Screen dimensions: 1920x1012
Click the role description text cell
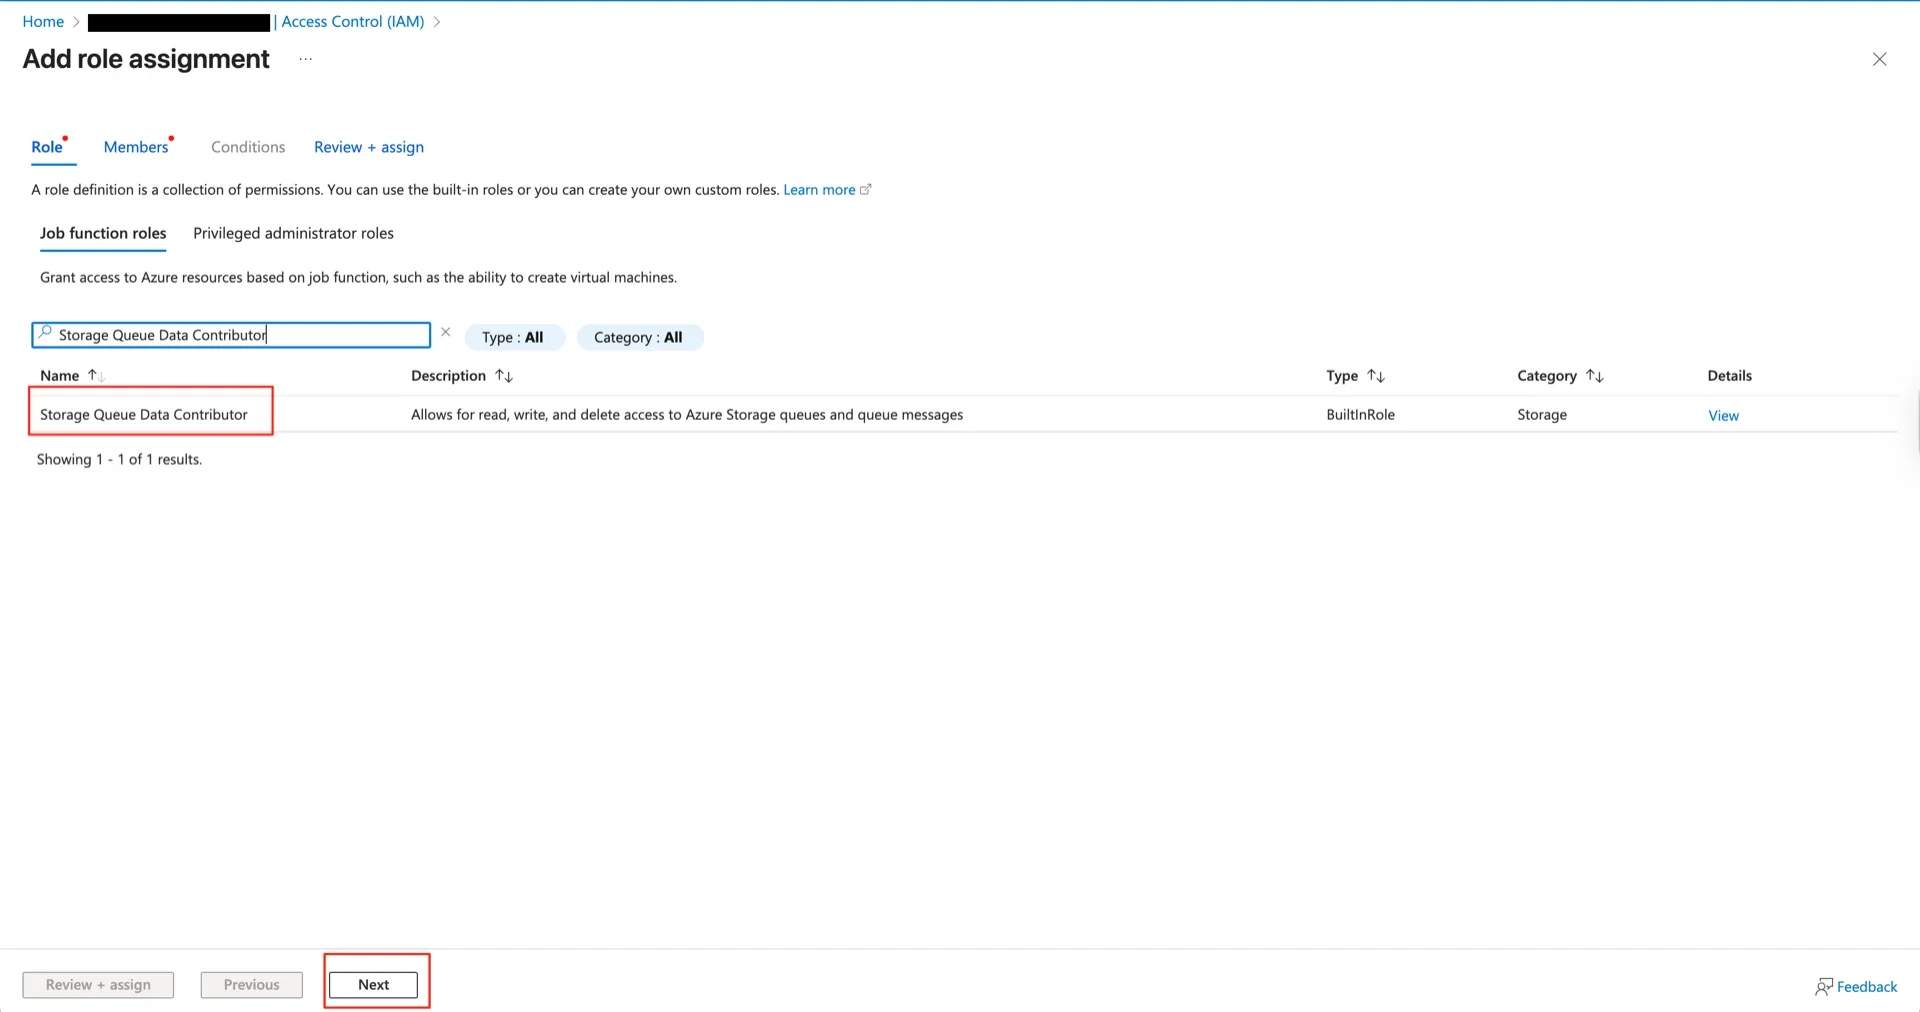687,414
